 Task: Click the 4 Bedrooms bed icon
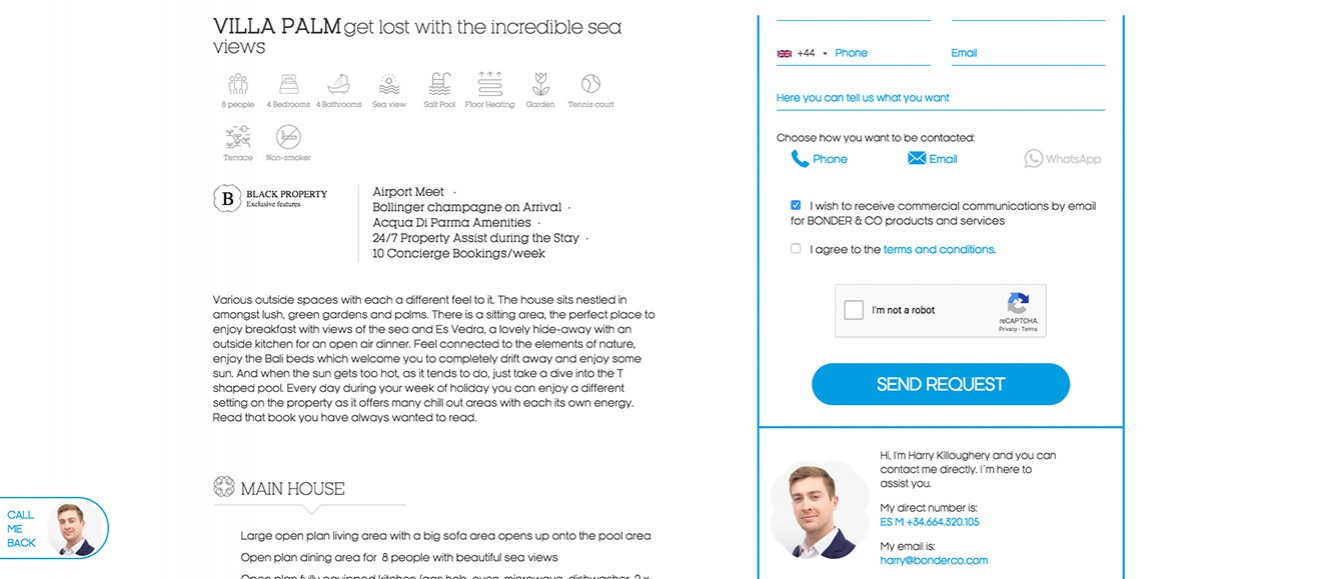(x=289, y=84)
